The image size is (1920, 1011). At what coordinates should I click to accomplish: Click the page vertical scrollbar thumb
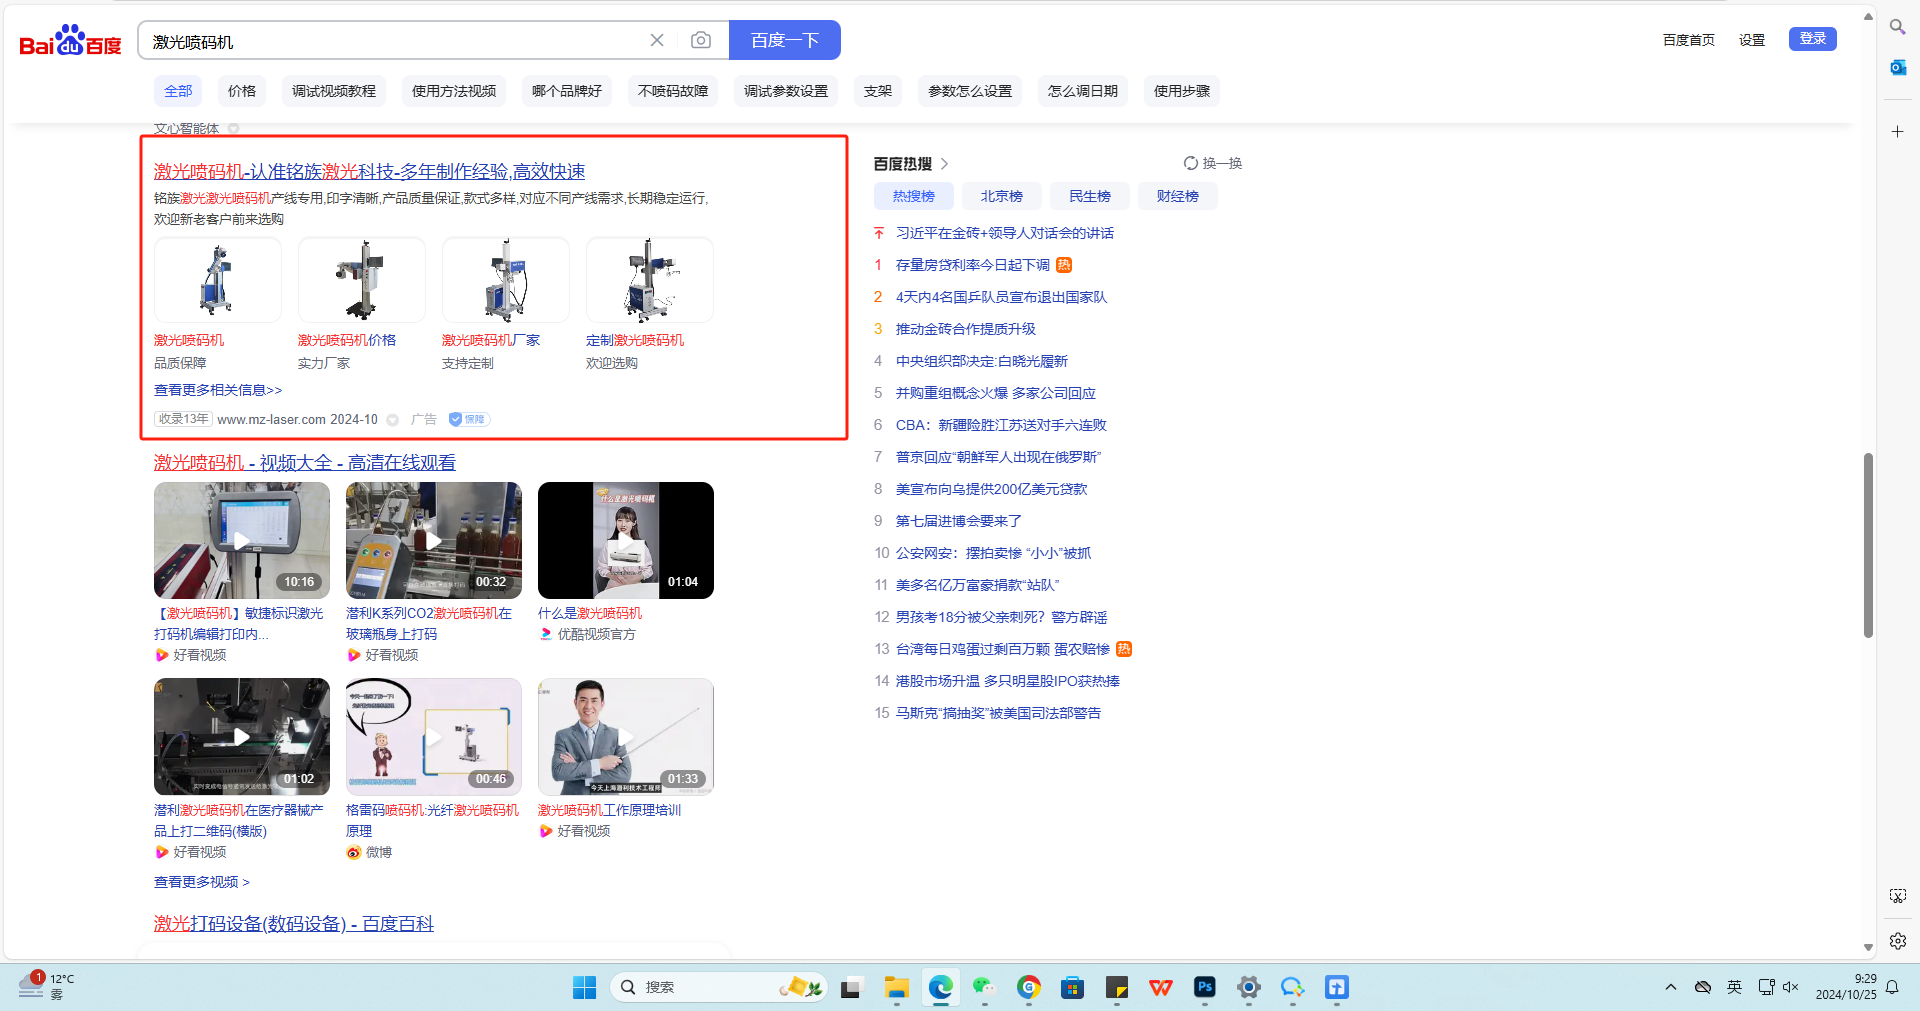[1867, 545]
